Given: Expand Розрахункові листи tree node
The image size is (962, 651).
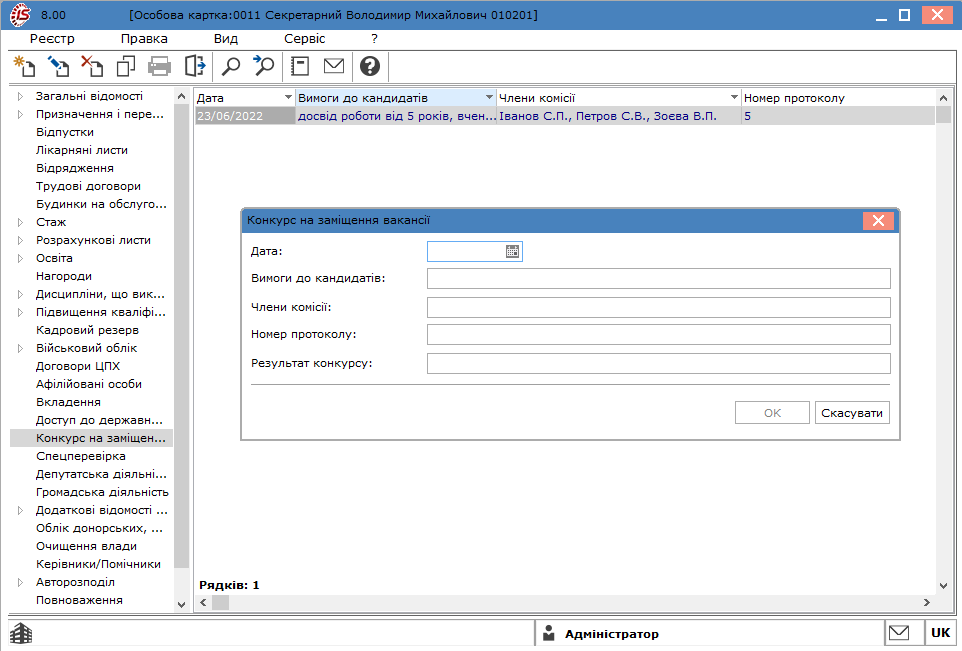Looking at the screenshot, I should (20, 241).
